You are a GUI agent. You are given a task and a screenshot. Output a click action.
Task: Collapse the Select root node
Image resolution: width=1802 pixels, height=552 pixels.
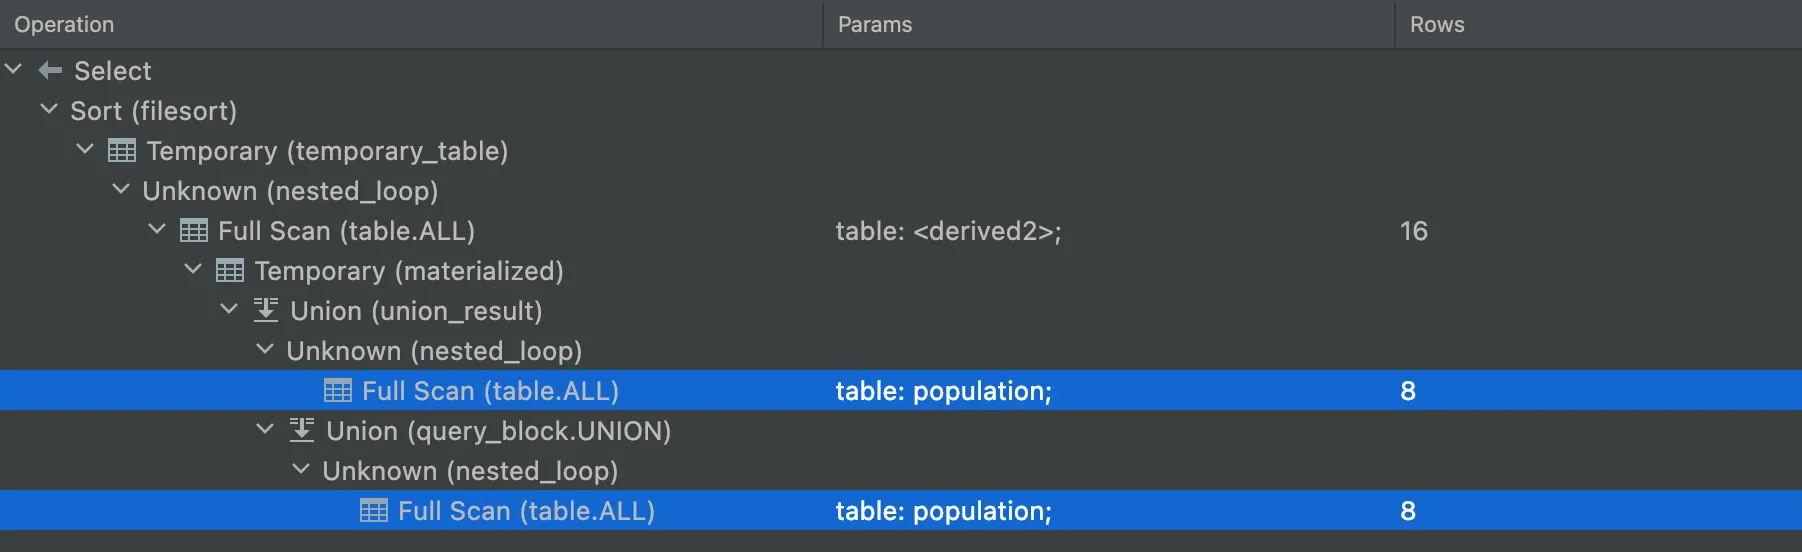coord(14,70)
